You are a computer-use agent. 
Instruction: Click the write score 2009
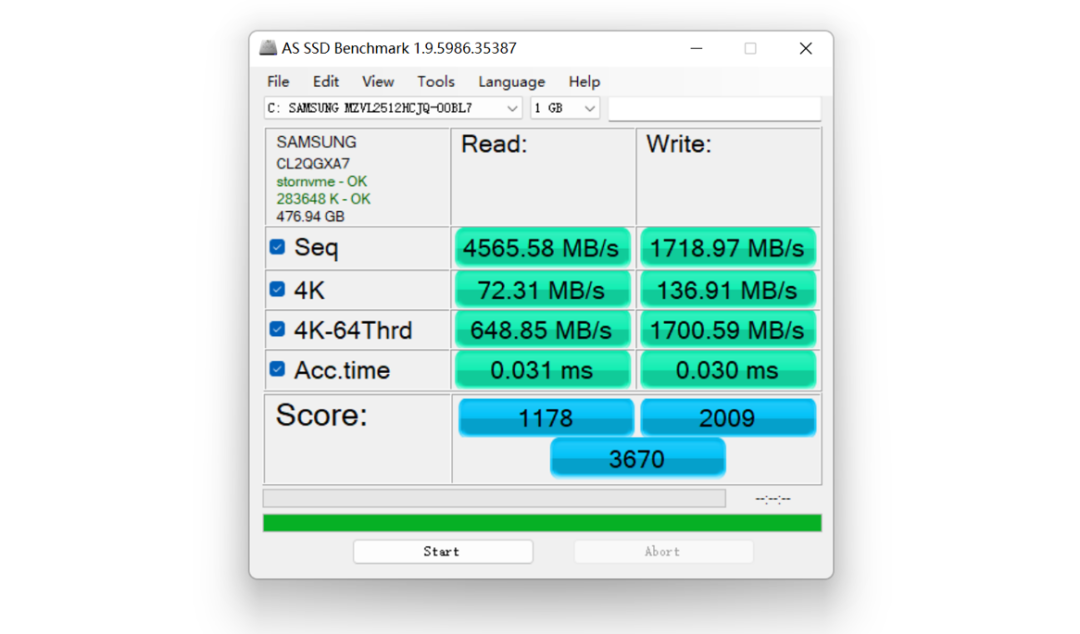pos(728,418)
